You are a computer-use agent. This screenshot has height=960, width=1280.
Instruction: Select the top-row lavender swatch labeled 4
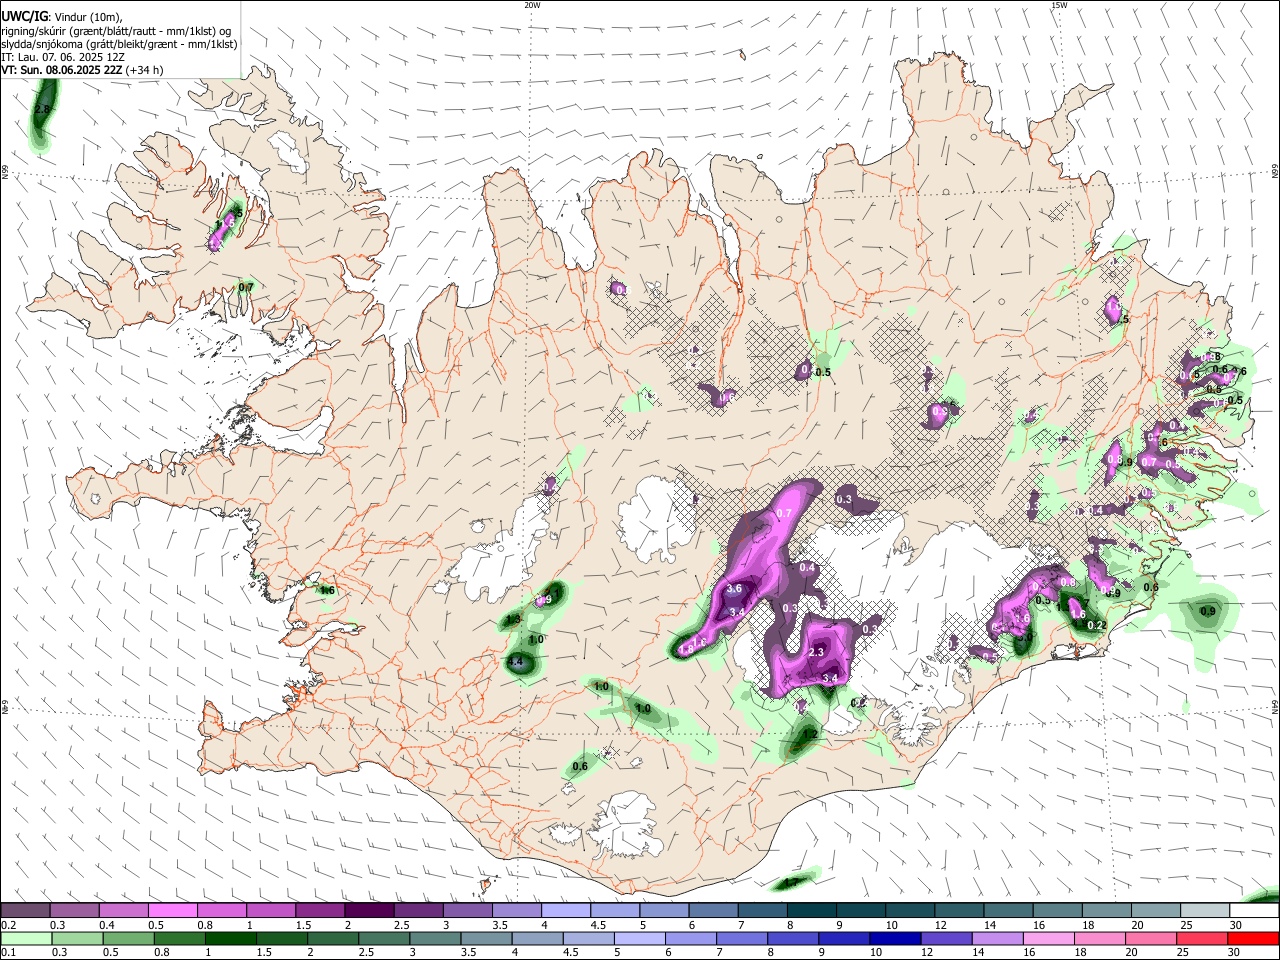566,910
